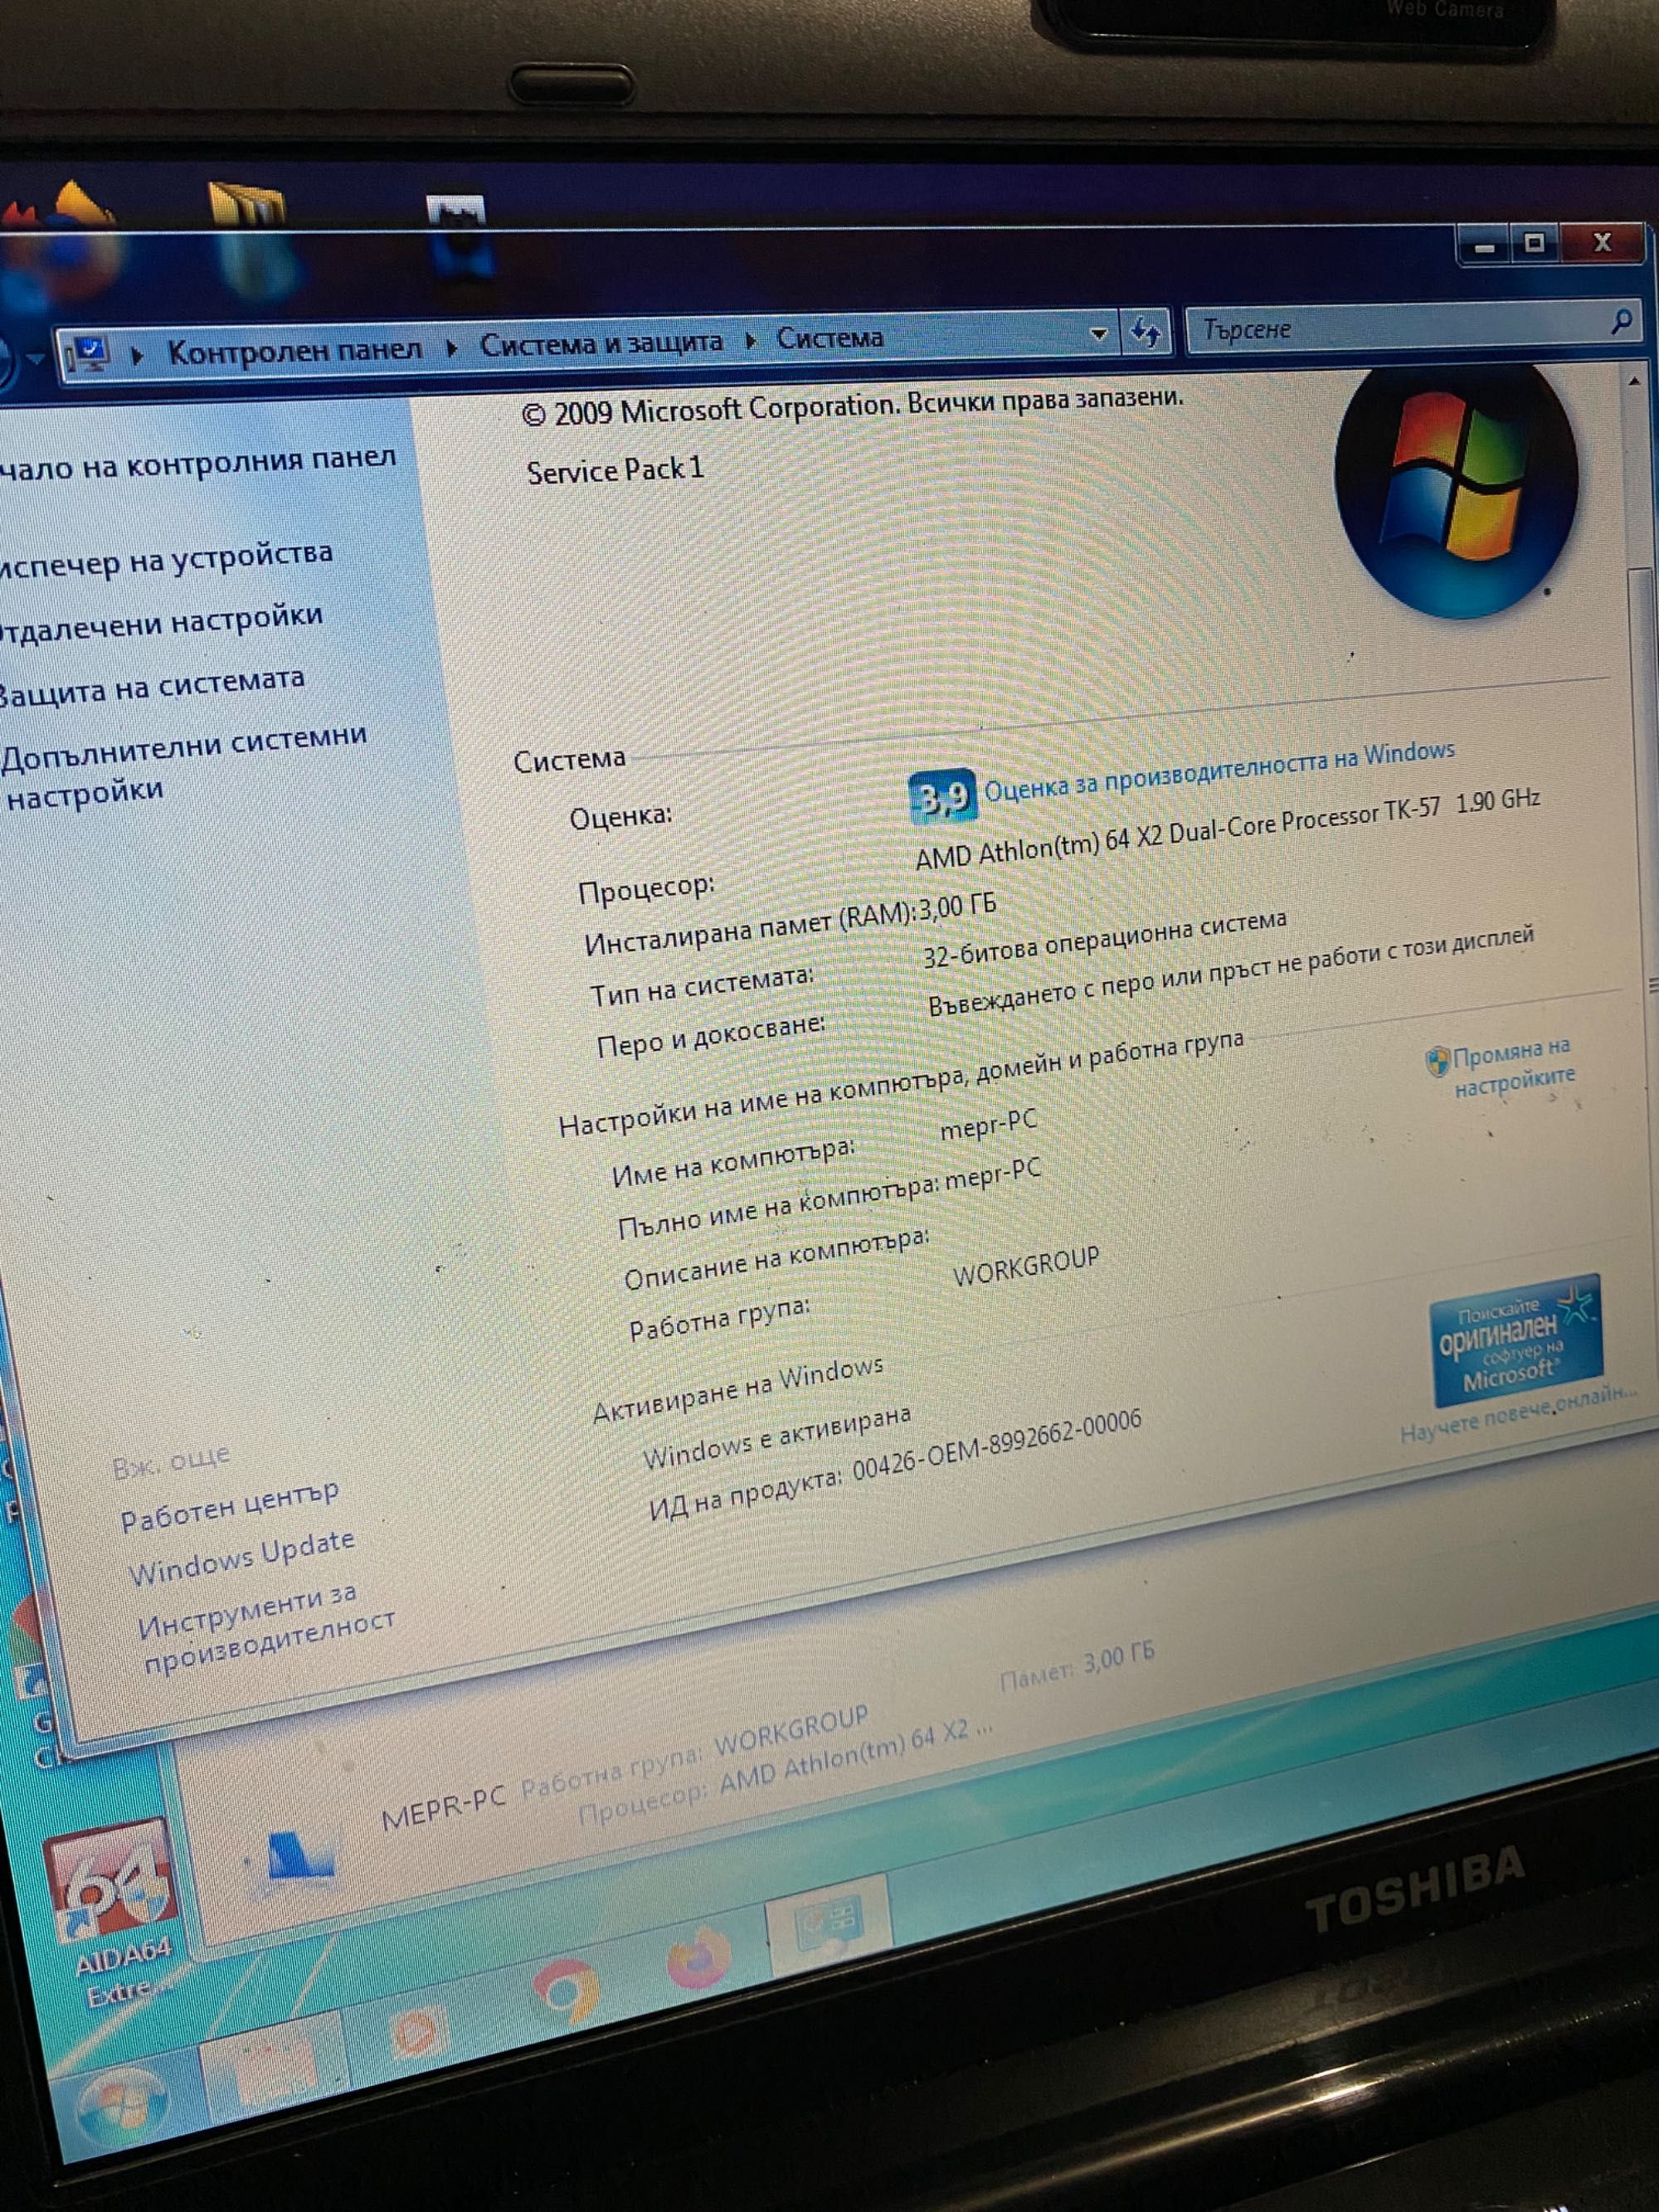Click the Windows е активирана text
1659x2212 pixels.
coord(776,1436)
